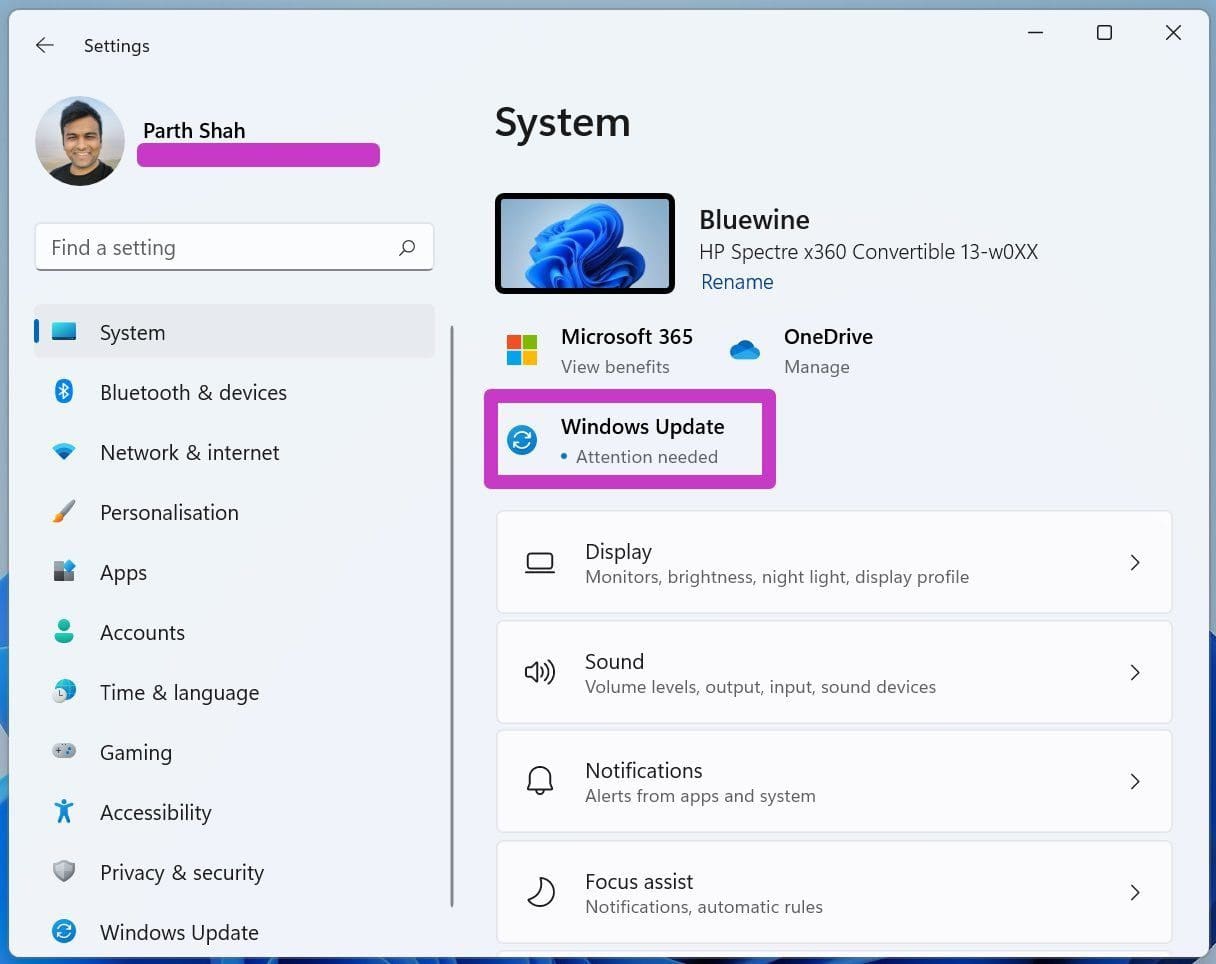The width and height of the screenshot is (1216, 964).
Task: Open the Sound settings chevron
Action: (1135, 672)
